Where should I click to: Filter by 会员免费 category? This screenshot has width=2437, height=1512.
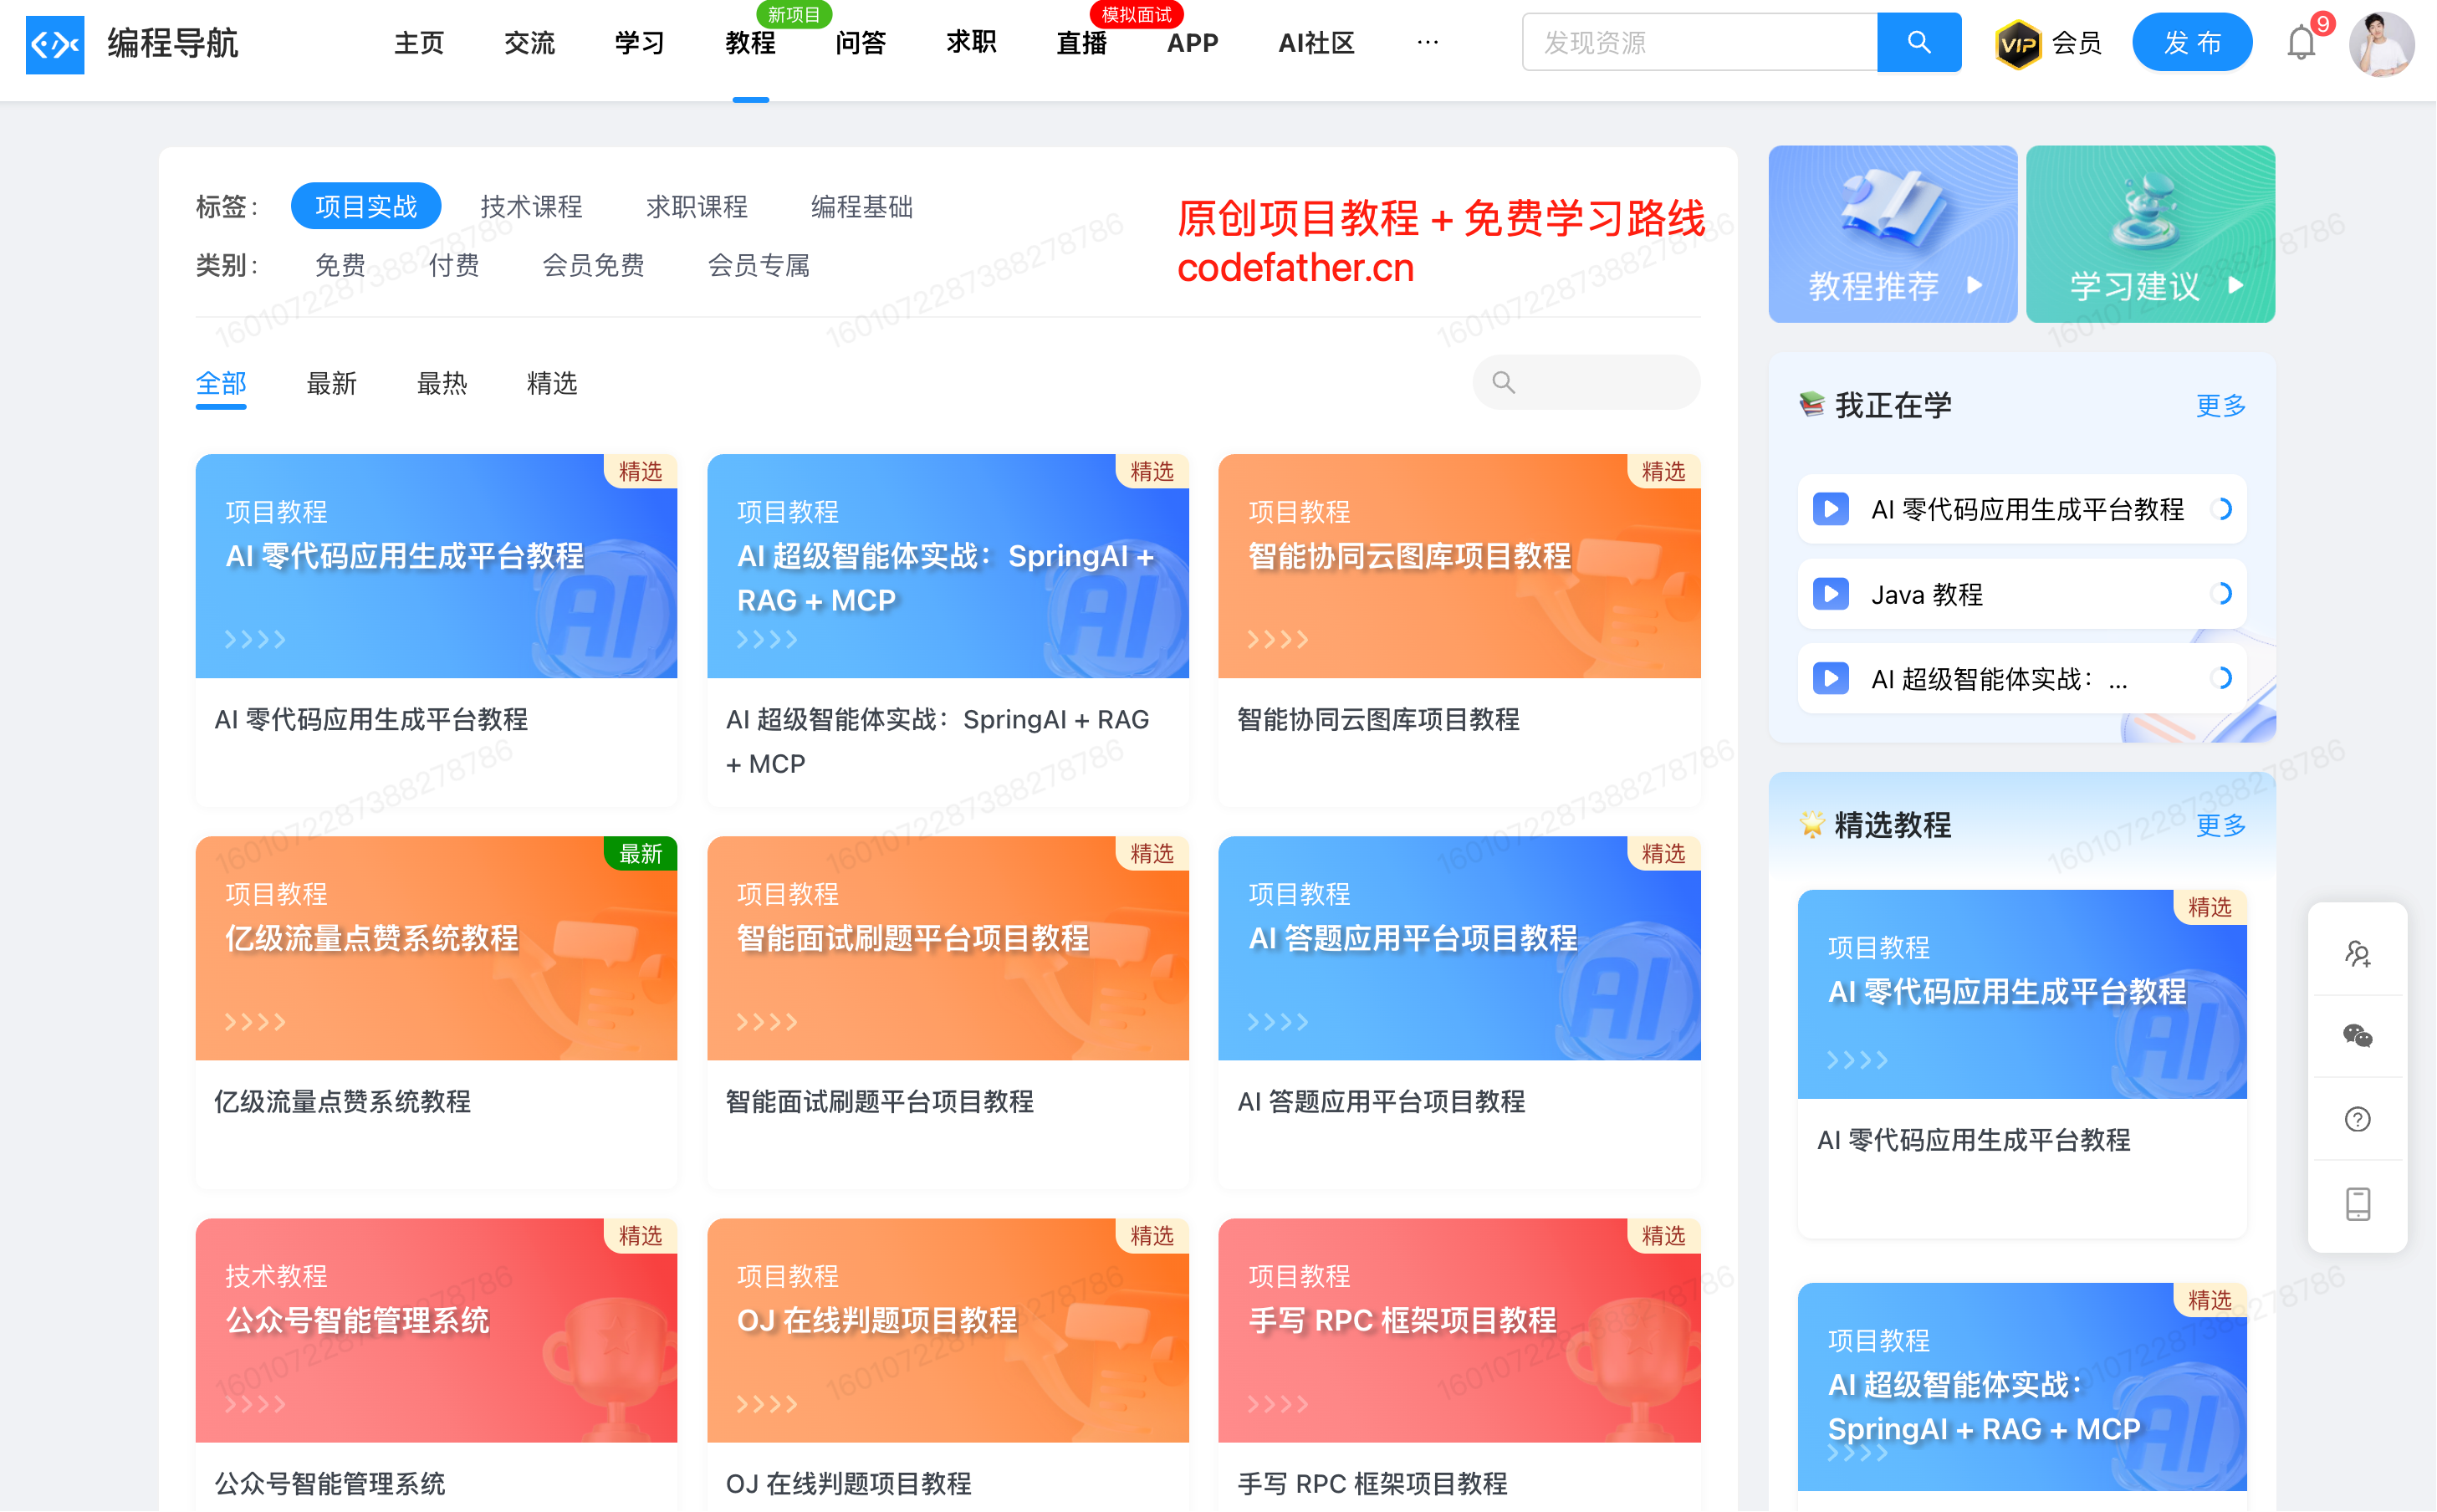pos(593,265)
